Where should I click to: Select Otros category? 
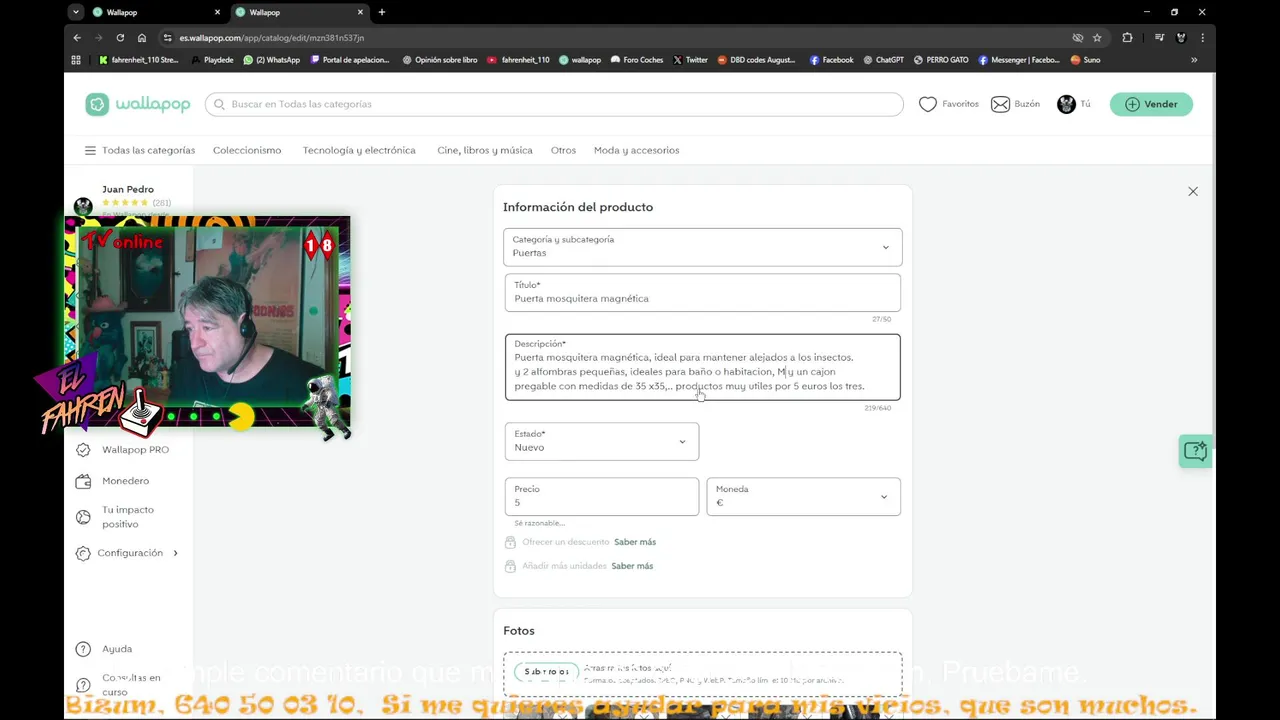pyautogui.click(x=563, y=150)
